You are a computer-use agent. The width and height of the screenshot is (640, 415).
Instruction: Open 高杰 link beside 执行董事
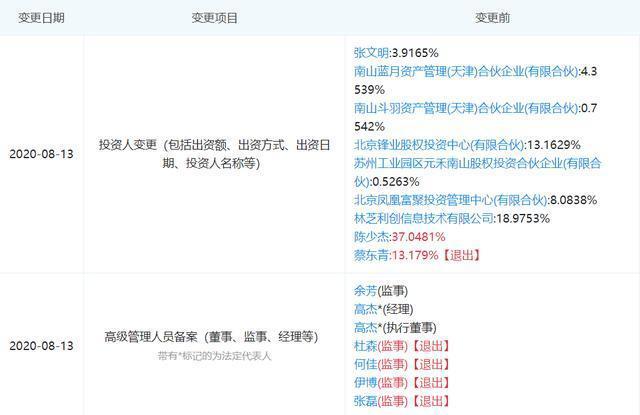coord(365,328)
